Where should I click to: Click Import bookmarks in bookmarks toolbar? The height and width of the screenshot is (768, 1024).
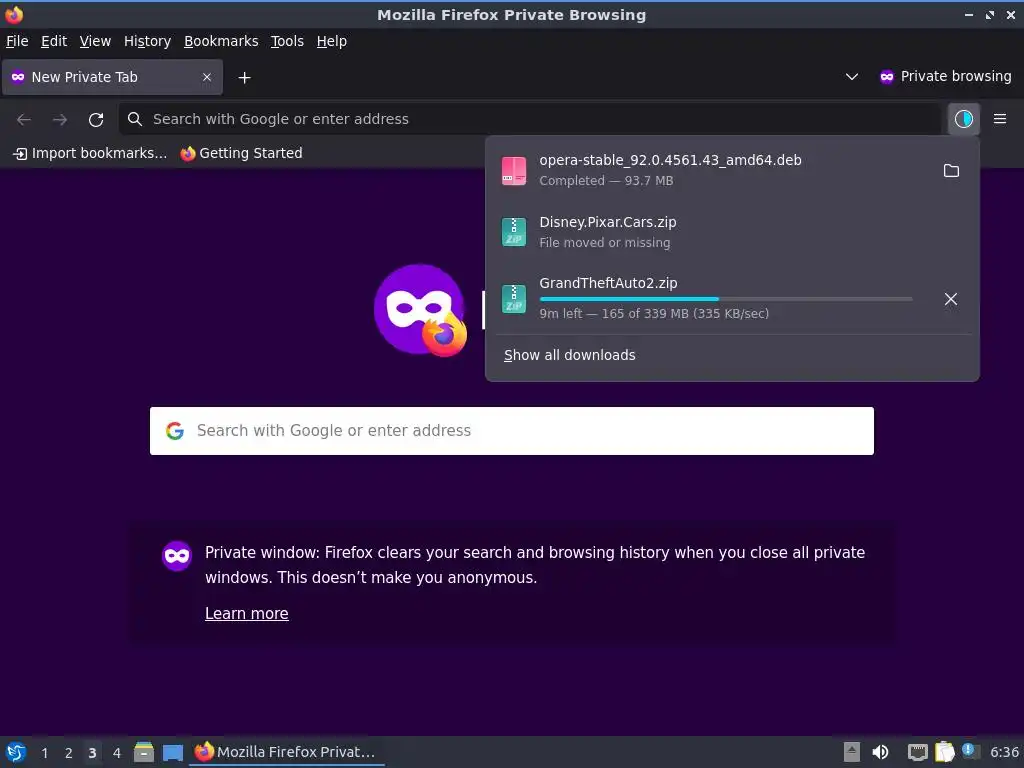click(90, 153)
